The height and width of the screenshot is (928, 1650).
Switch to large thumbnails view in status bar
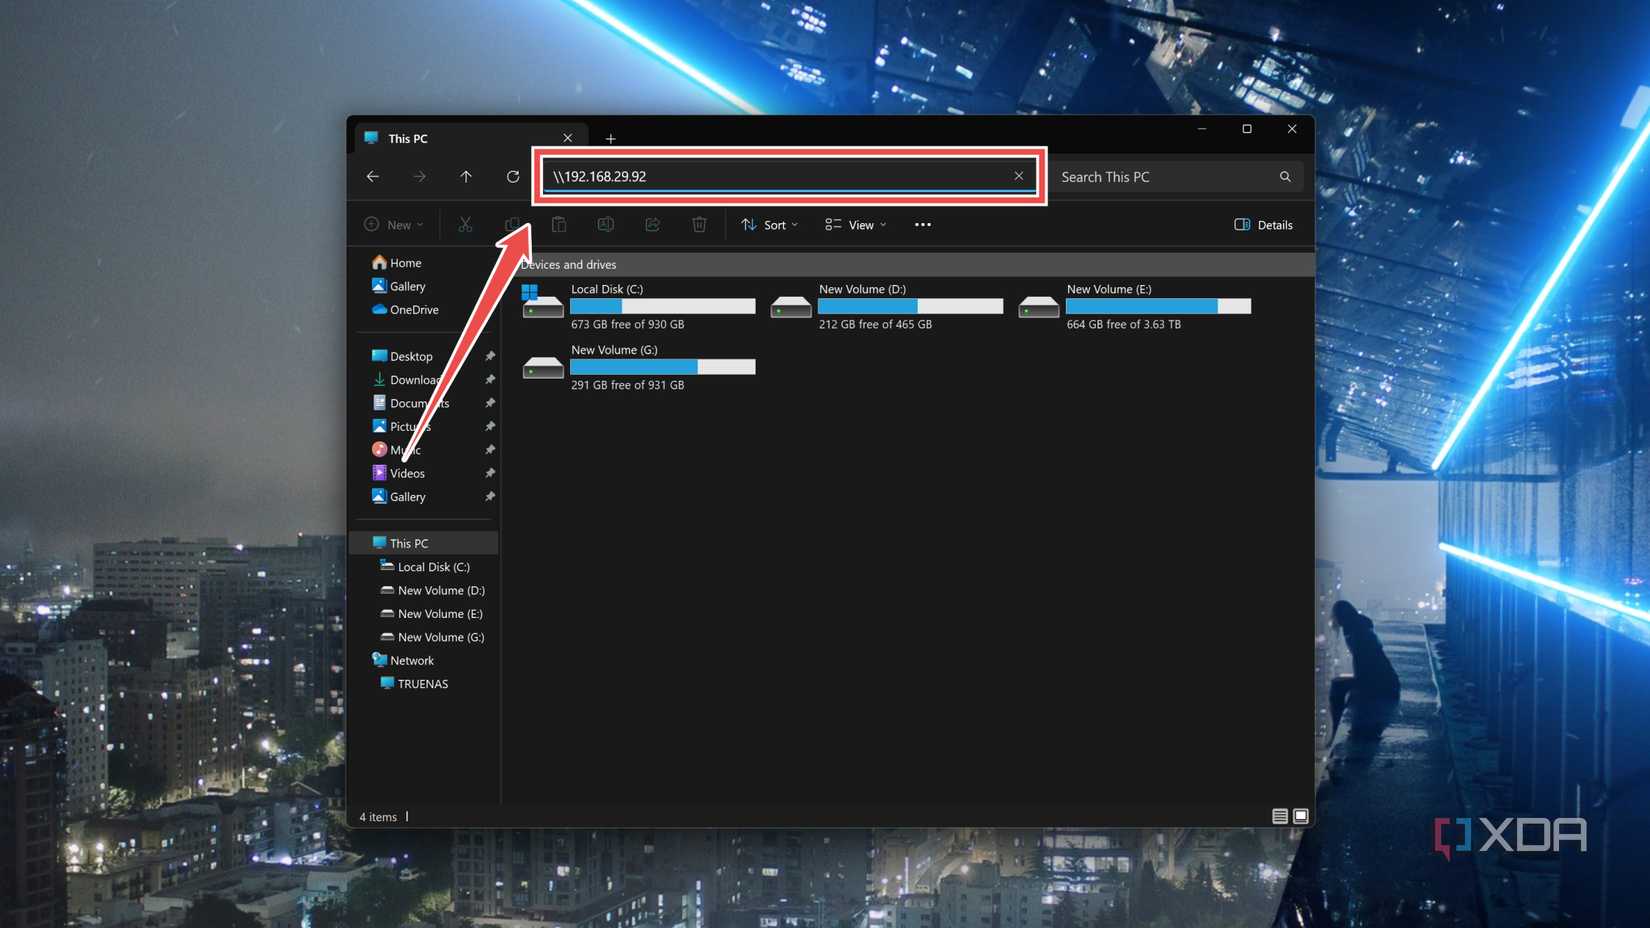[1300, 816]
